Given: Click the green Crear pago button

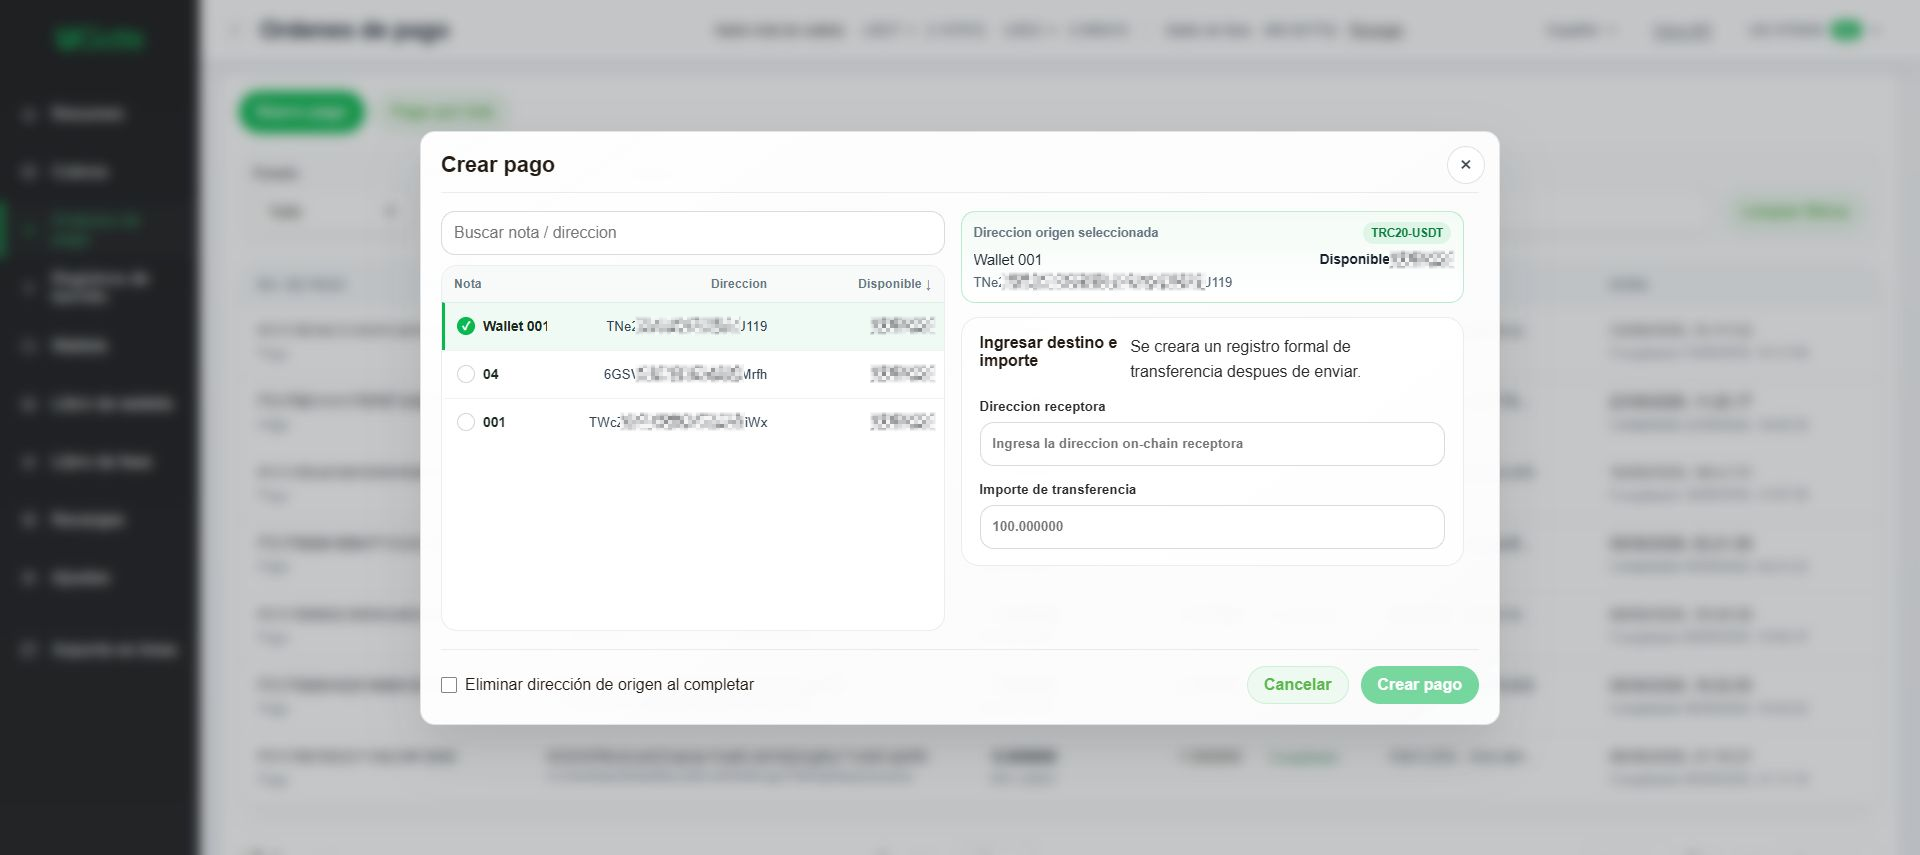Looking at the screenshot, I should 1419,685.
